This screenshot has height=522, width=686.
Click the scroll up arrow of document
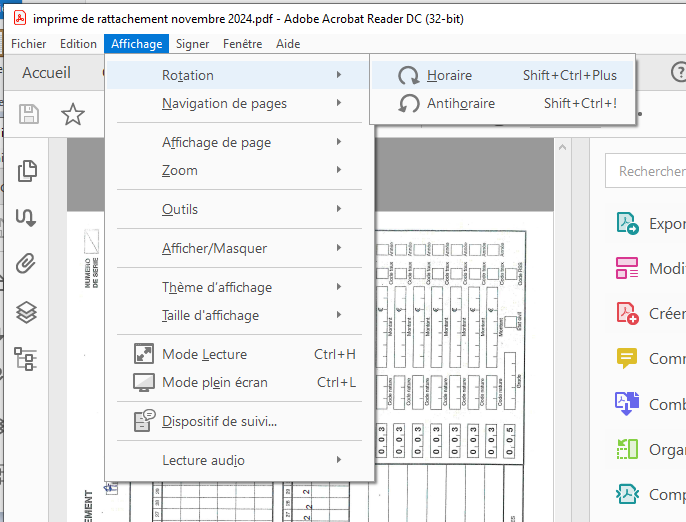(563, 147)
